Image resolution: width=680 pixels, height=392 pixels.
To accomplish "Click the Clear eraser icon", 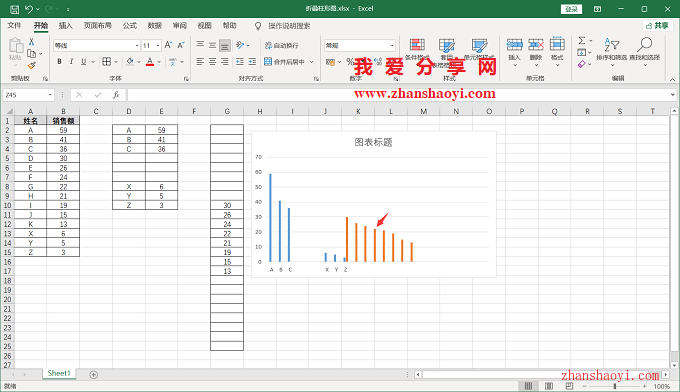I will [x=582, y=64].
